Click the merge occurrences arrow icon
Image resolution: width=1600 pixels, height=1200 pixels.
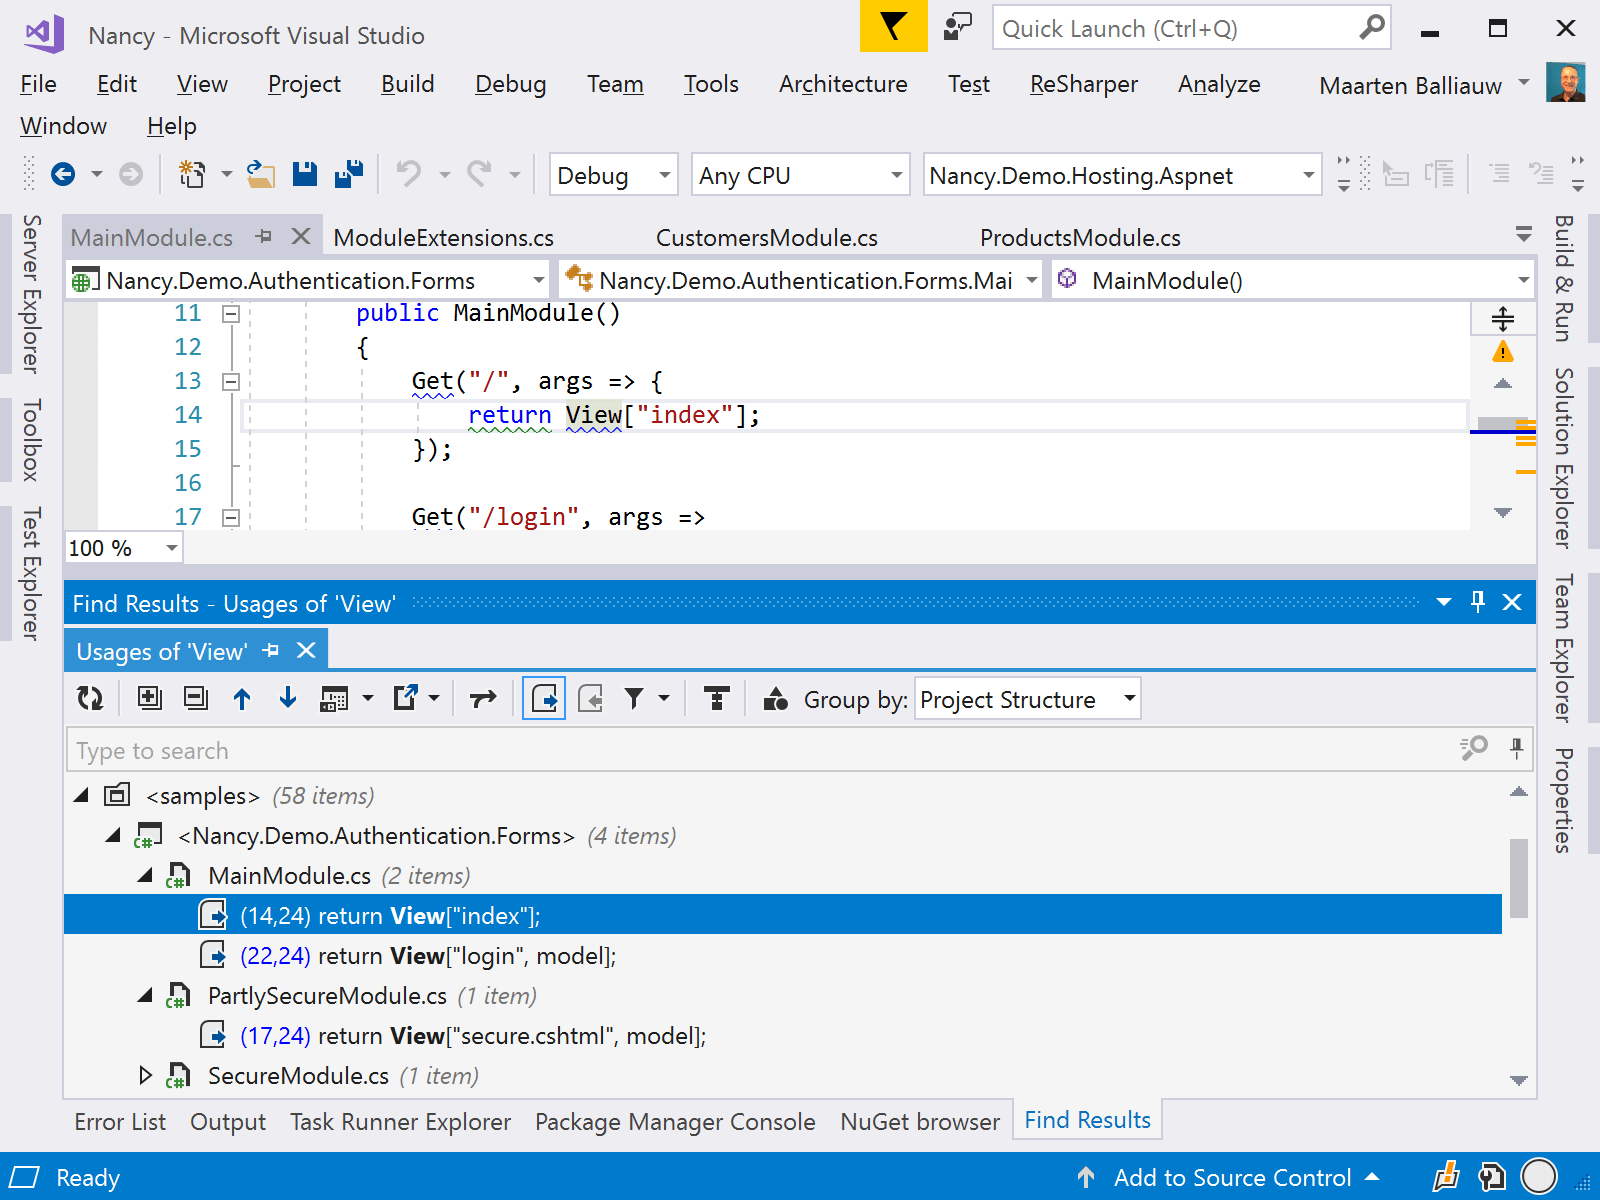483,698
